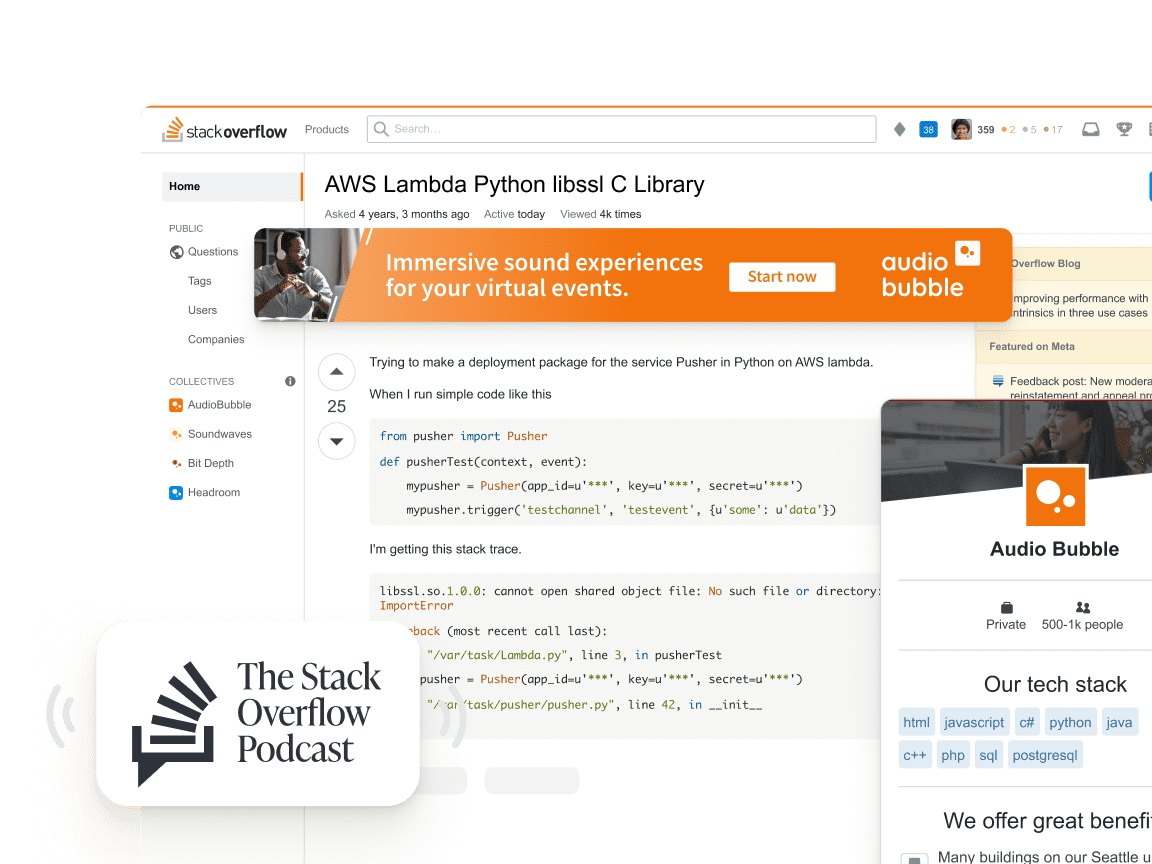This screenshot has height=864, width=1152.
Task: Select the sql tag
Action: tap(988, 755)
